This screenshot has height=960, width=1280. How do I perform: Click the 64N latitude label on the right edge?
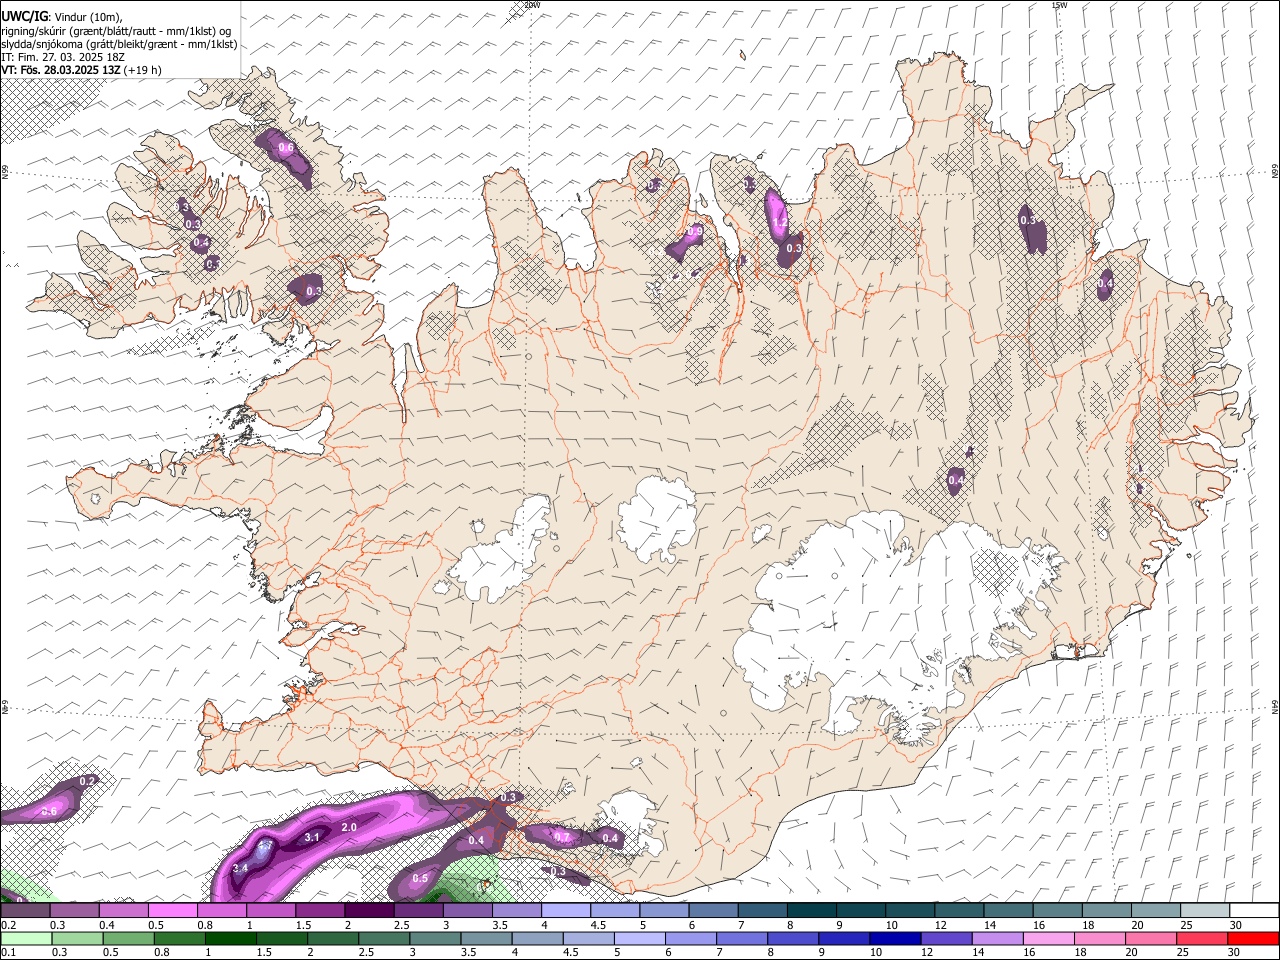tap(1275, 706)
